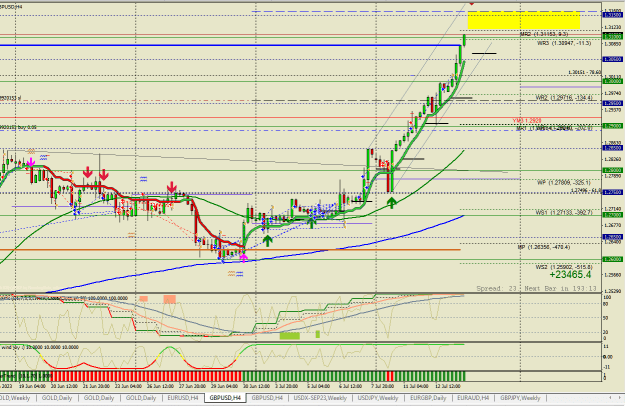Click the 1.29000 green price tag
This screenshot has width=625, height=406.
pos(612,126)
